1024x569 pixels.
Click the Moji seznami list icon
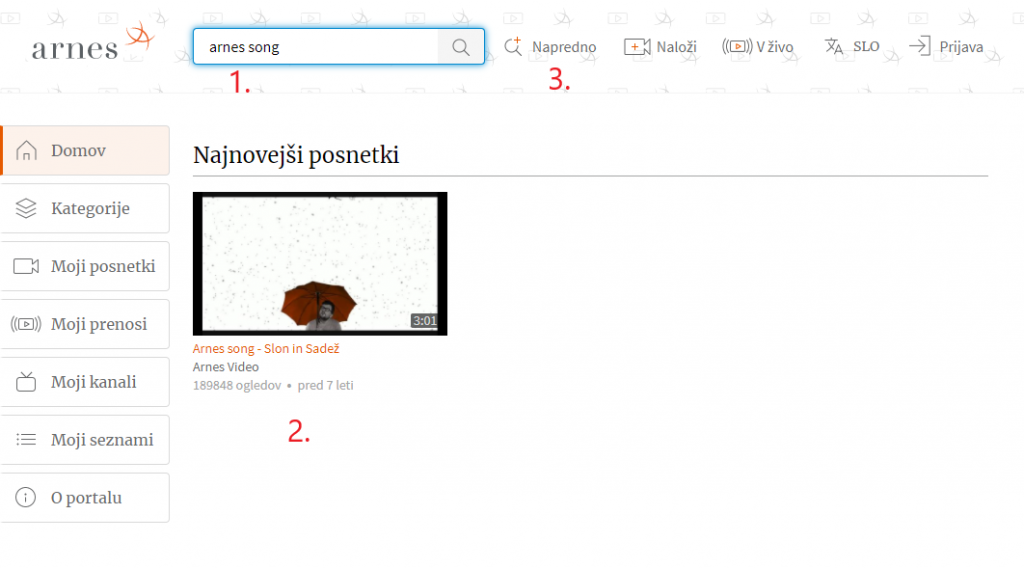pos(26,440)
